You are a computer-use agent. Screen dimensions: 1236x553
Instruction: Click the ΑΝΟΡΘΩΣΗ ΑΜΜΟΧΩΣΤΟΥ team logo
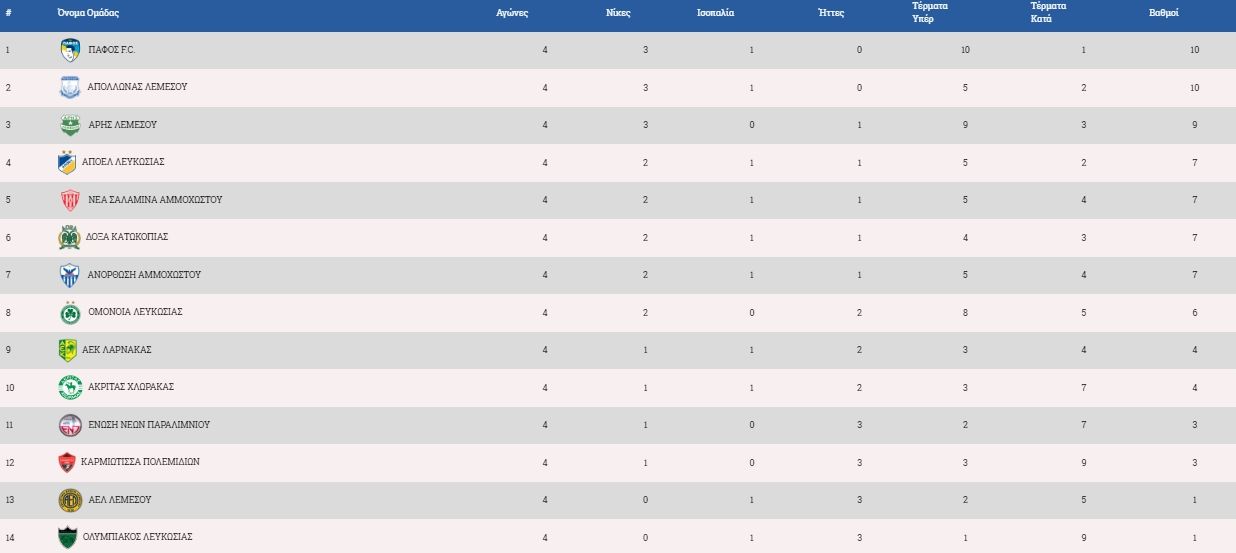click(69, 275)
